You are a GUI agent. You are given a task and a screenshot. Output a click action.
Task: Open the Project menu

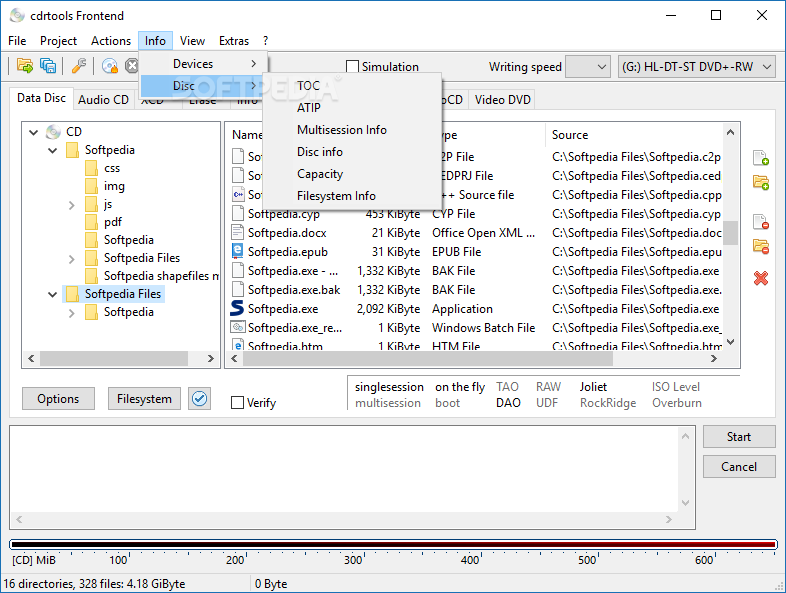click(58, 41)
